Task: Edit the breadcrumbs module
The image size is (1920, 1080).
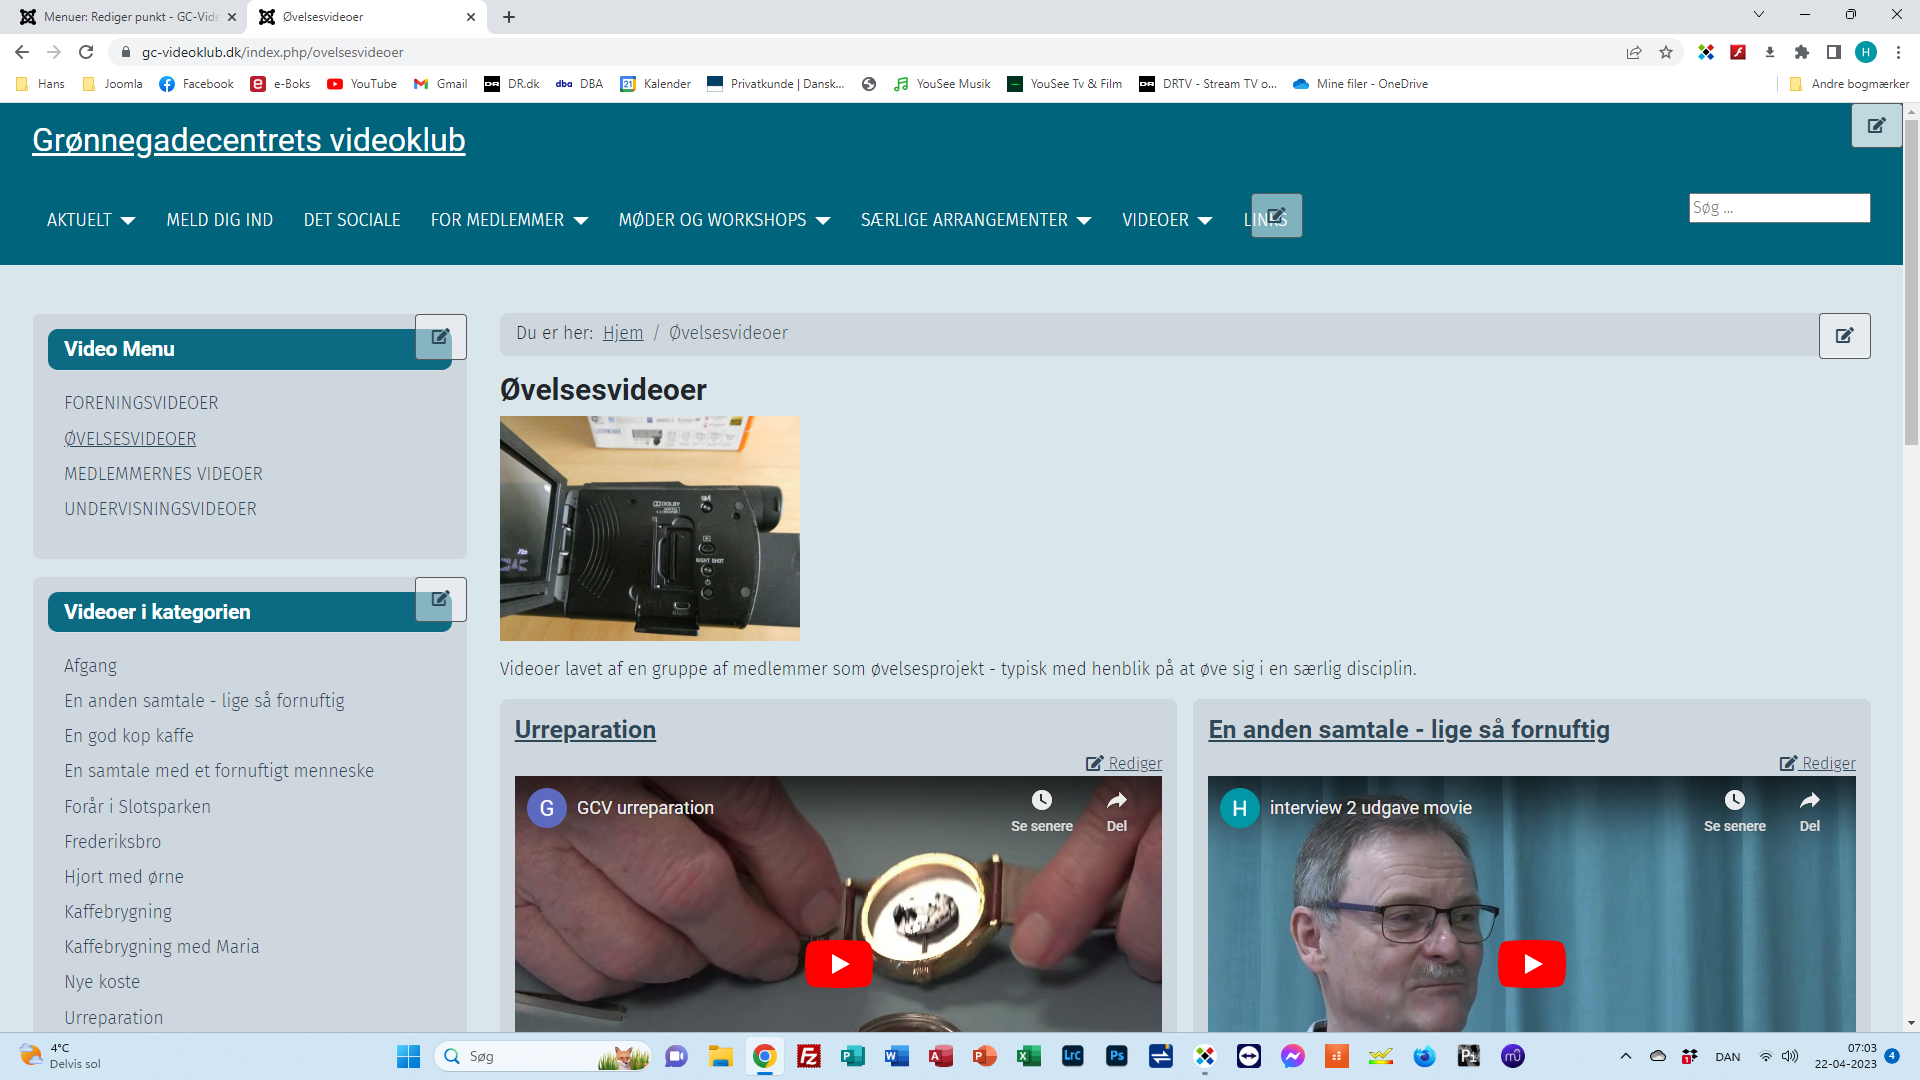Action: [x=1845, y=336]
